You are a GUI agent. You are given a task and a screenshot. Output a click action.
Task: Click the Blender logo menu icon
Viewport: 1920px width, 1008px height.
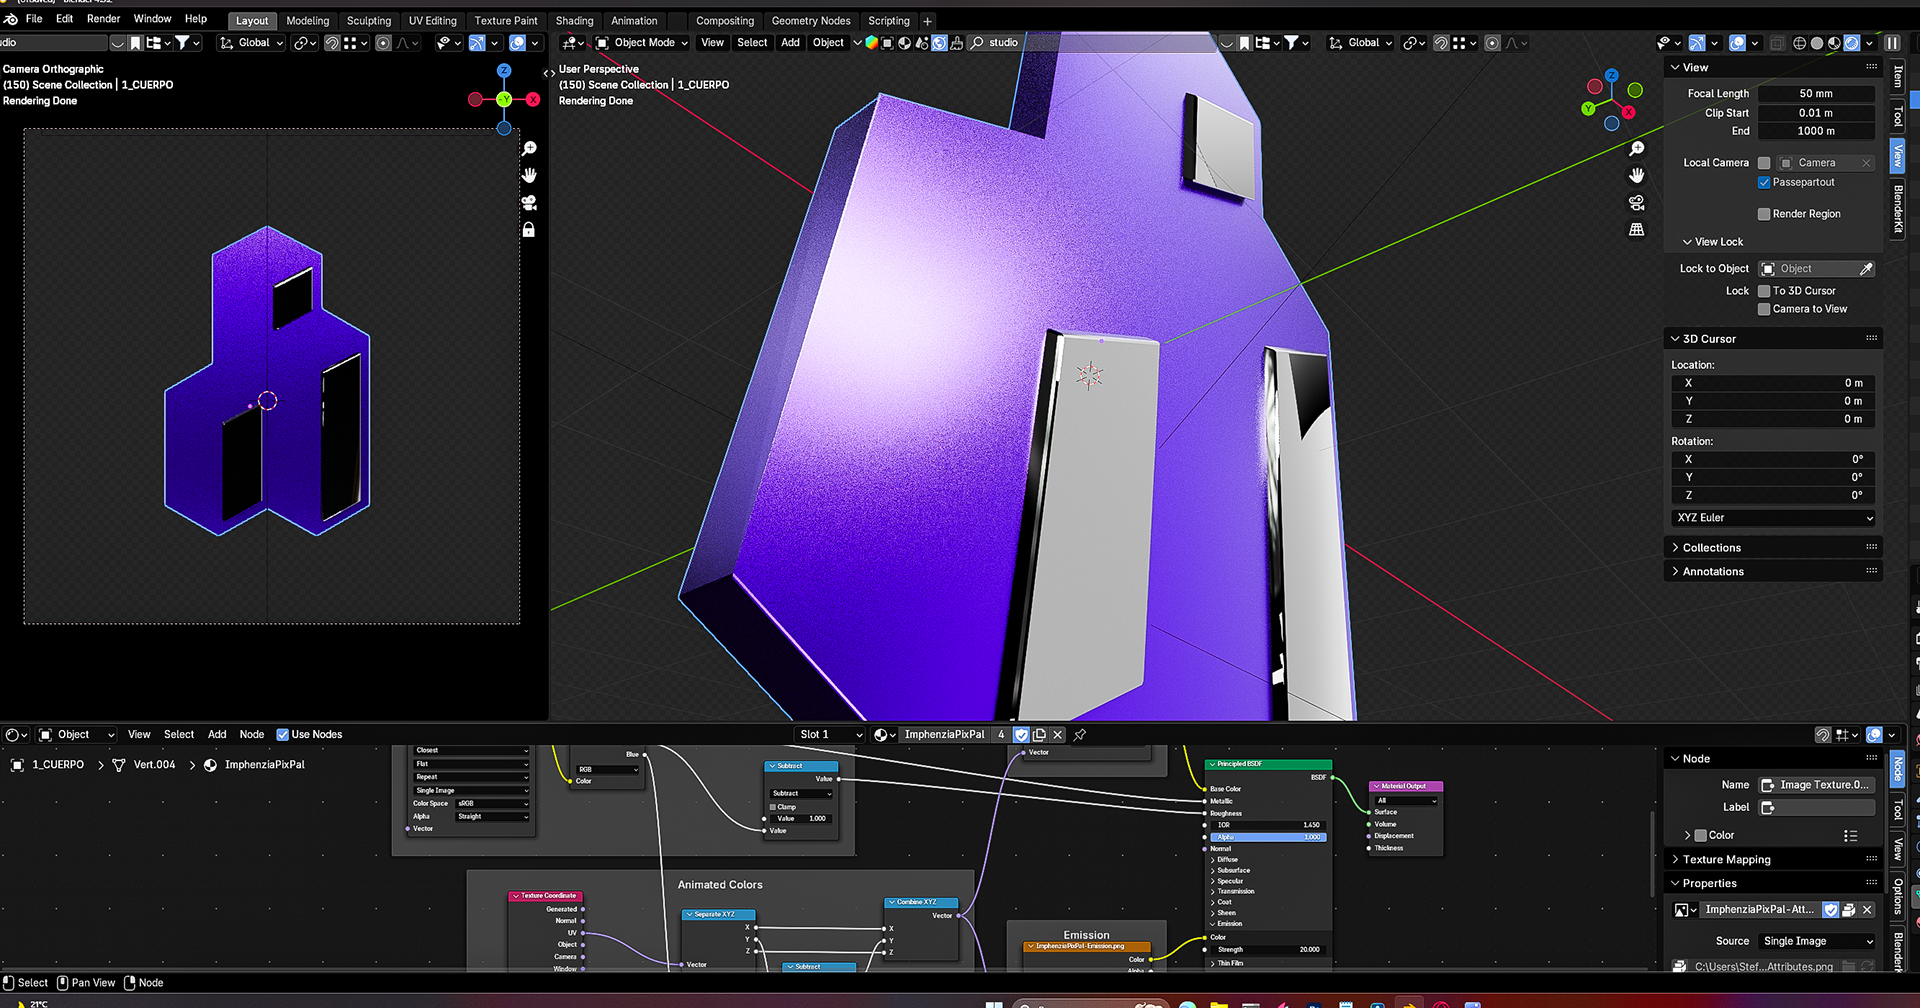click(x=11, y=19)
